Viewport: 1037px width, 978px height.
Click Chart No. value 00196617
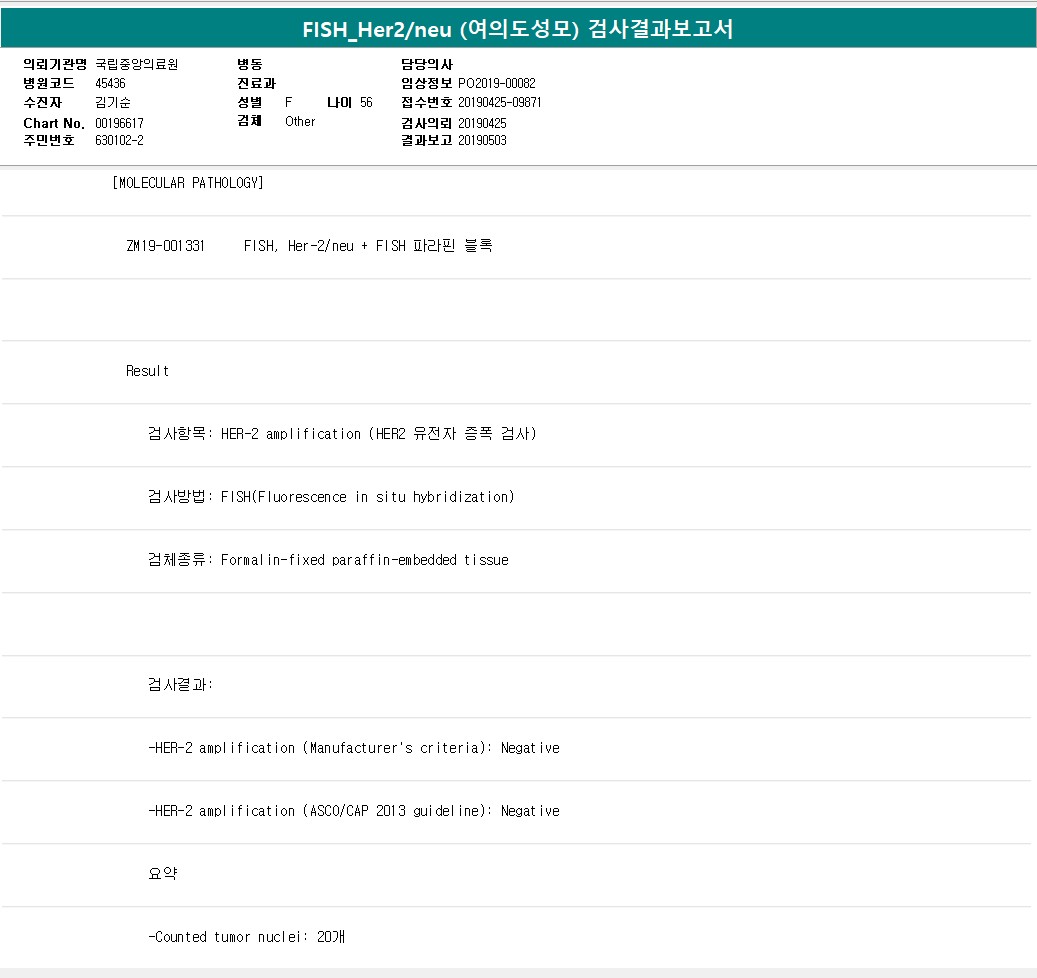(119, 123)
